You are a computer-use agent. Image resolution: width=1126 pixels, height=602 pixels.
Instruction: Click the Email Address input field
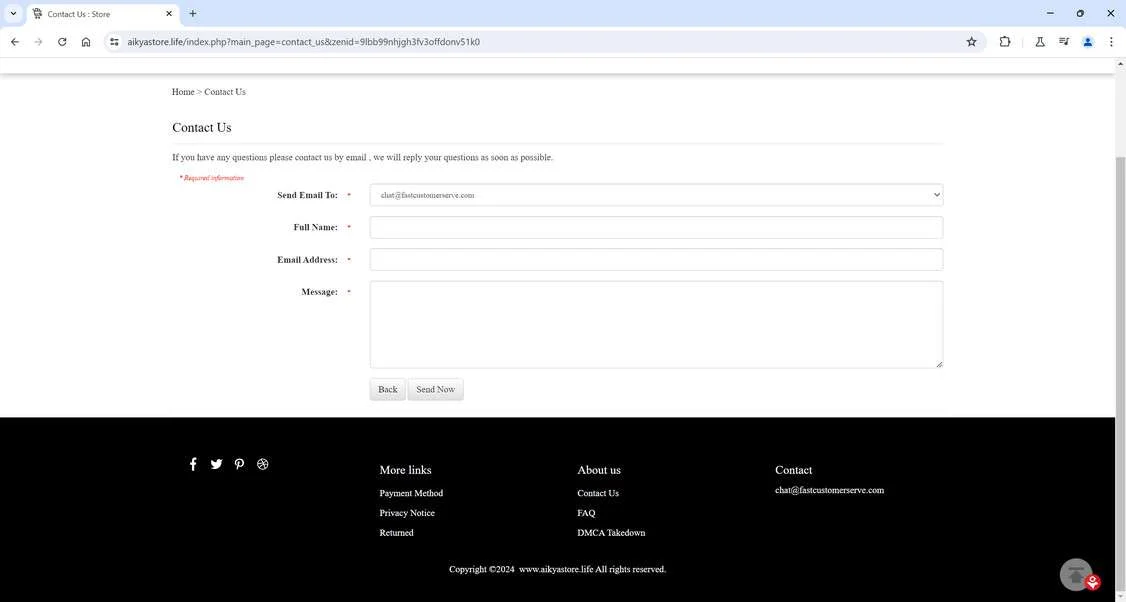pyautogui.click(x=656, y=259)
